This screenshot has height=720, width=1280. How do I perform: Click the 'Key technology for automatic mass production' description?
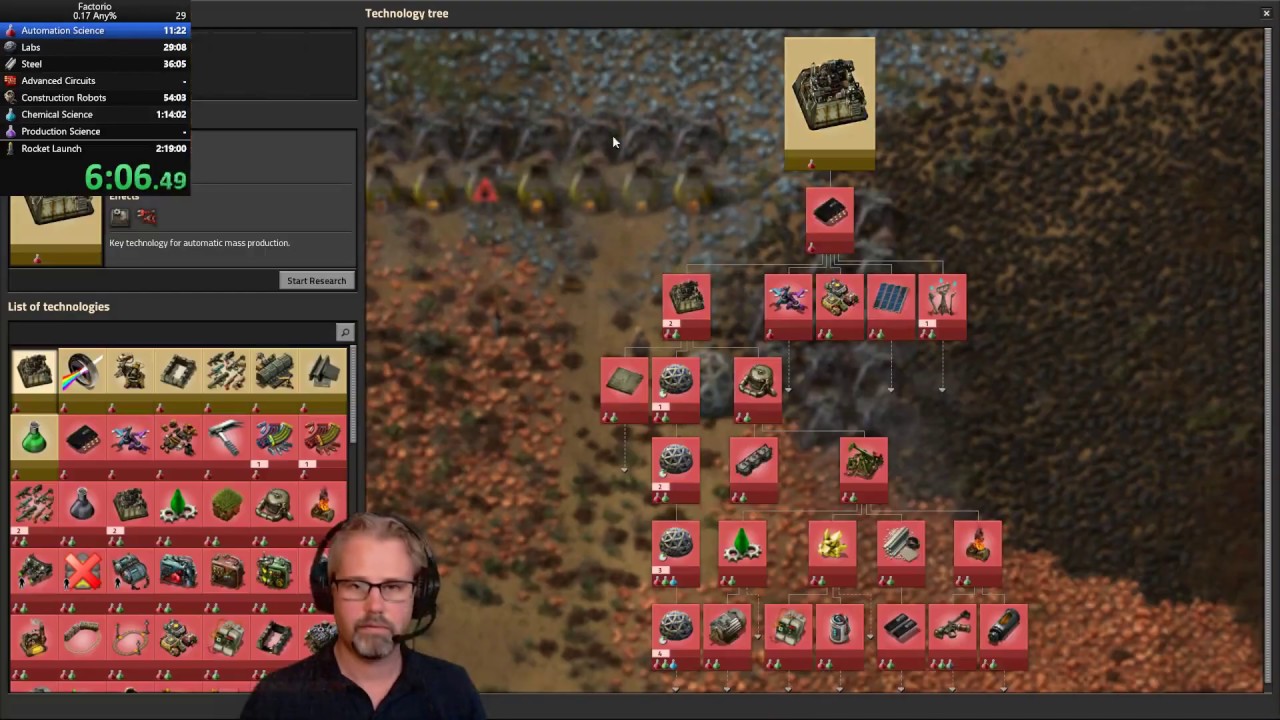click(x=199, y=243)
